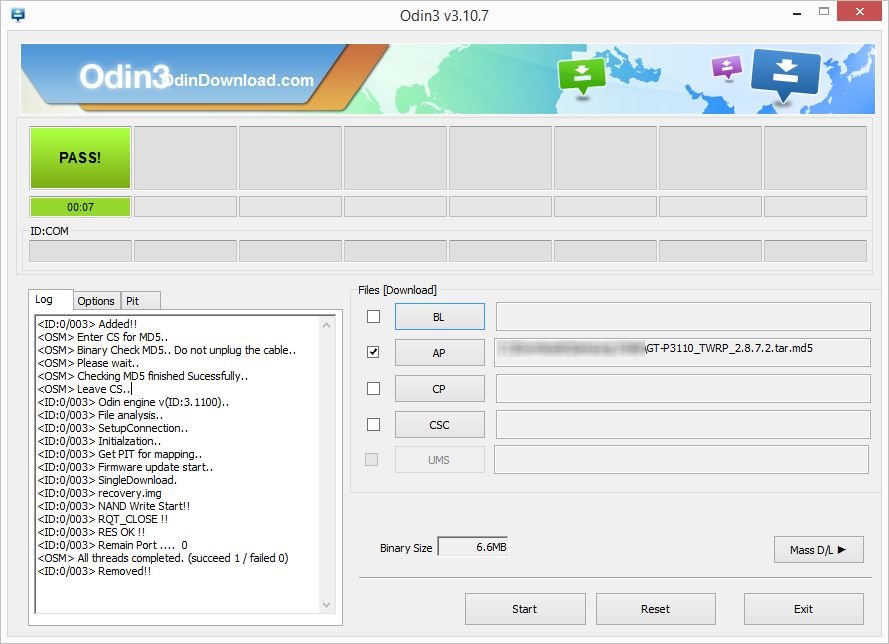
Task: Click log line 'NAND Write Start!!'
Action: 114,506
